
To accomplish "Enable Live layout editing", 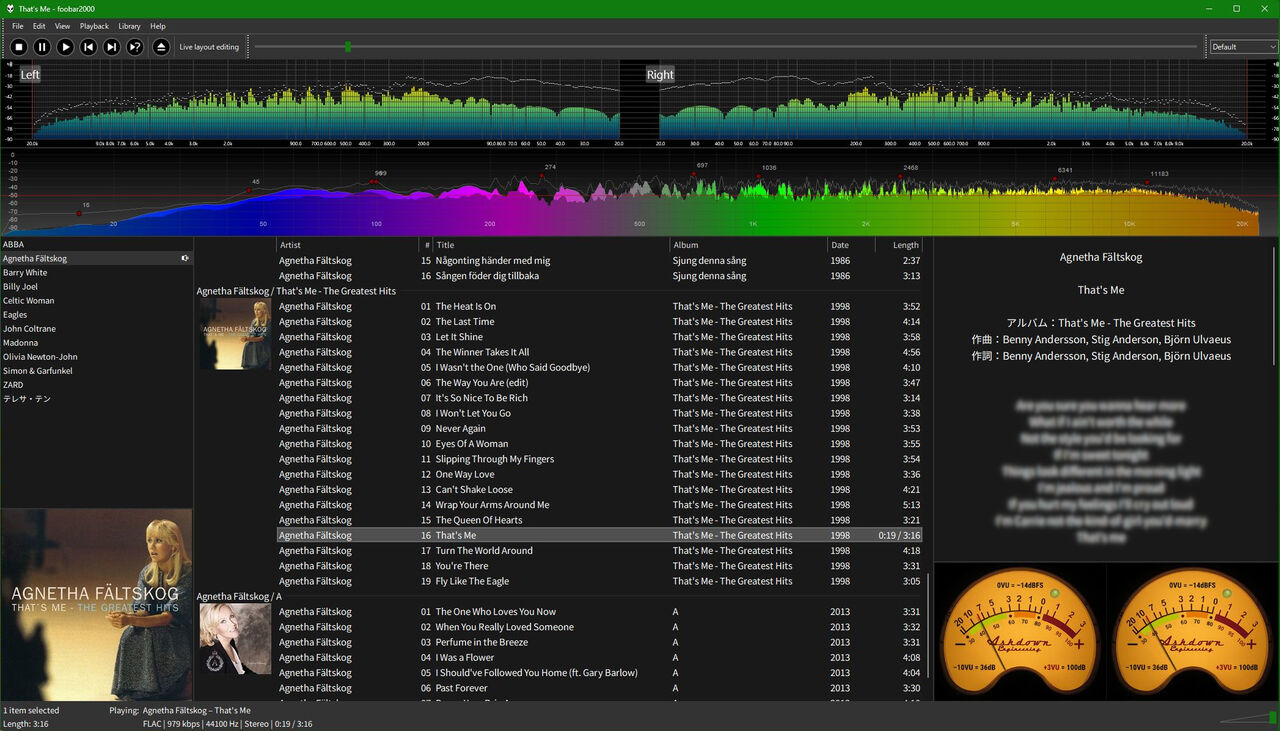I will 208,46.
